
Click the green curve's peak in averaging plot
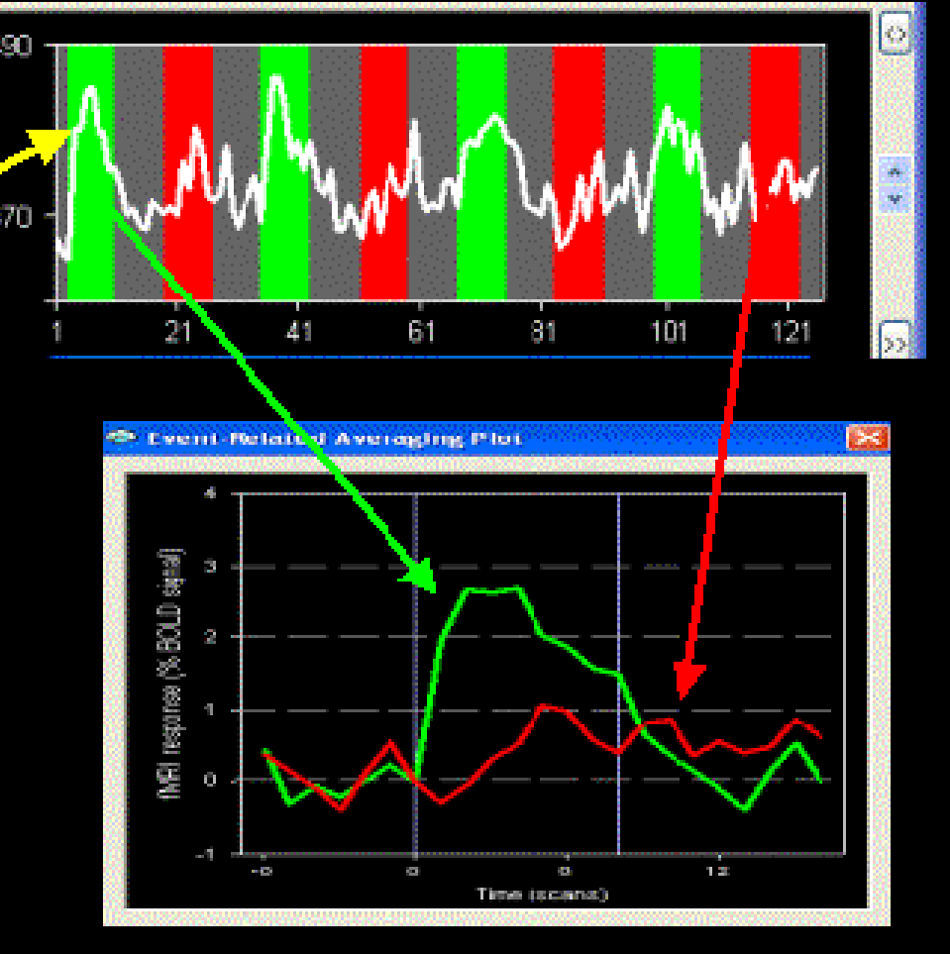coord(492,589)
